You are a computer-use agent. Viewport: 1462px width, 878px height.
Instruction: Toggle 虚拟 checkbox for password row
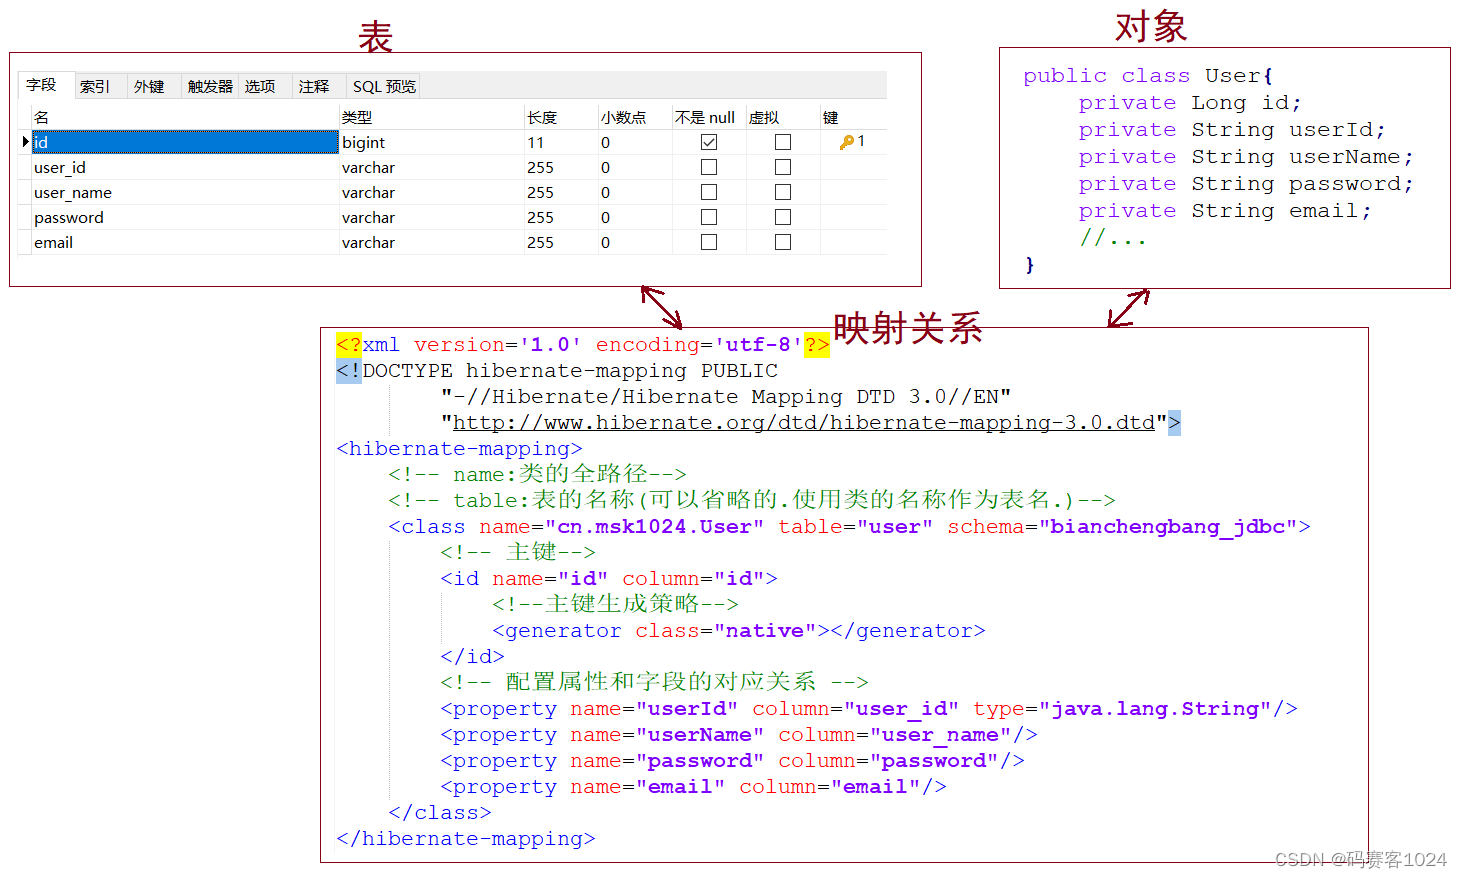783,217
